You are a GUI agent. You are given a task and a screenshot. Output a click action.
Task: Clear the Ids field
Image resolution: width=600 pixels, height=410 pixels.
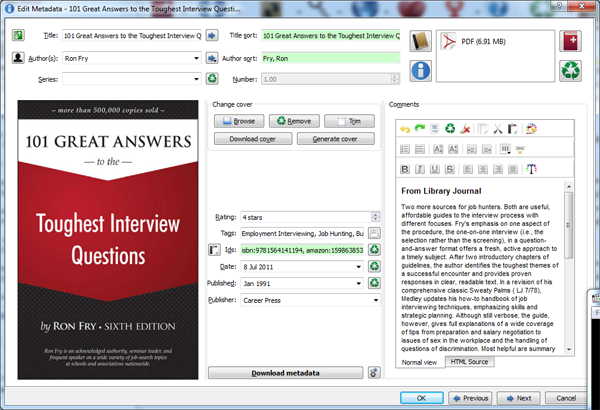(374, 250)
